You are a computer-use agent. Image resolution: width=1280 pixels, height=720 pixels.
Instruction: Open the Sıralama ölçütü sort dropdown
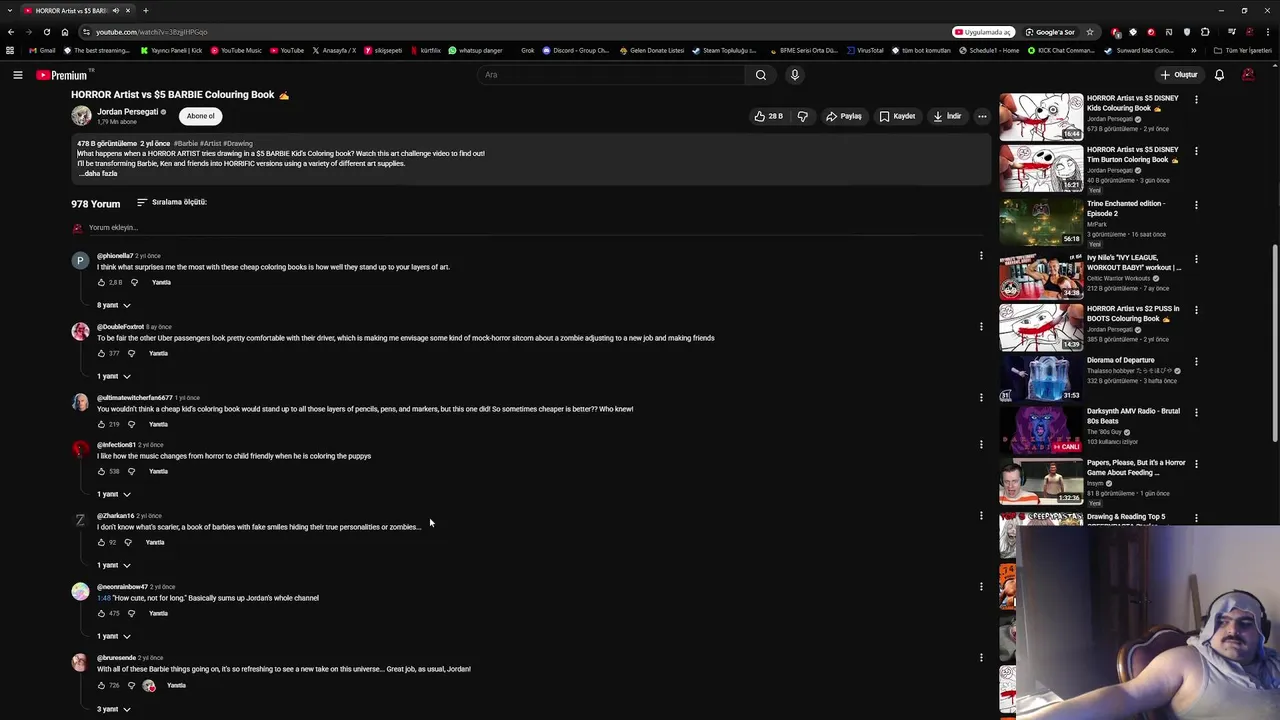tap(172, 202)
